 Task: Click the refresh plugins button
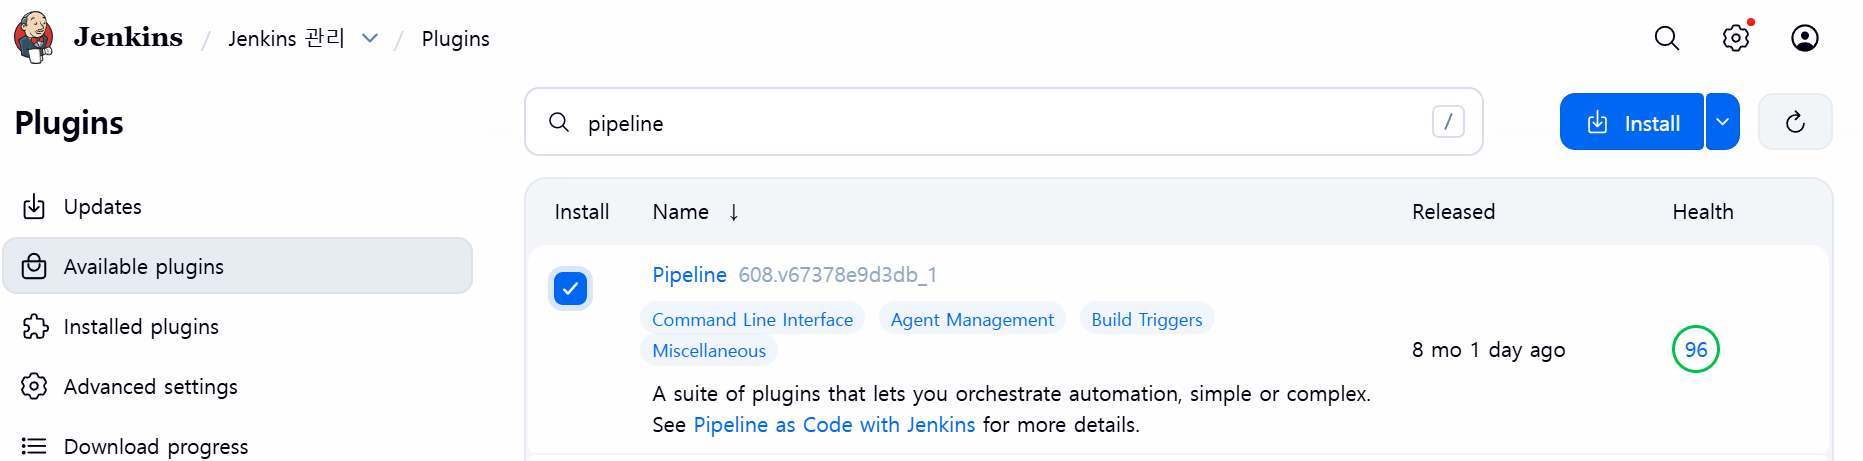[x=1795, y=122]
